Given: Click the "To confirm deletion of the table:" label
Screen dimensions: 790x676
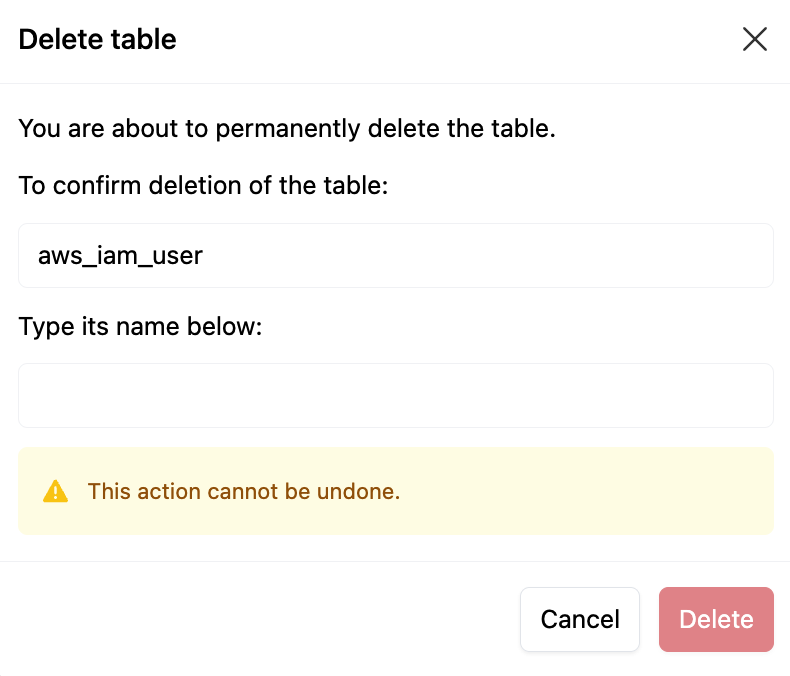Looking at the screenshot, I should pyautogui.click(x=203, y=186).
